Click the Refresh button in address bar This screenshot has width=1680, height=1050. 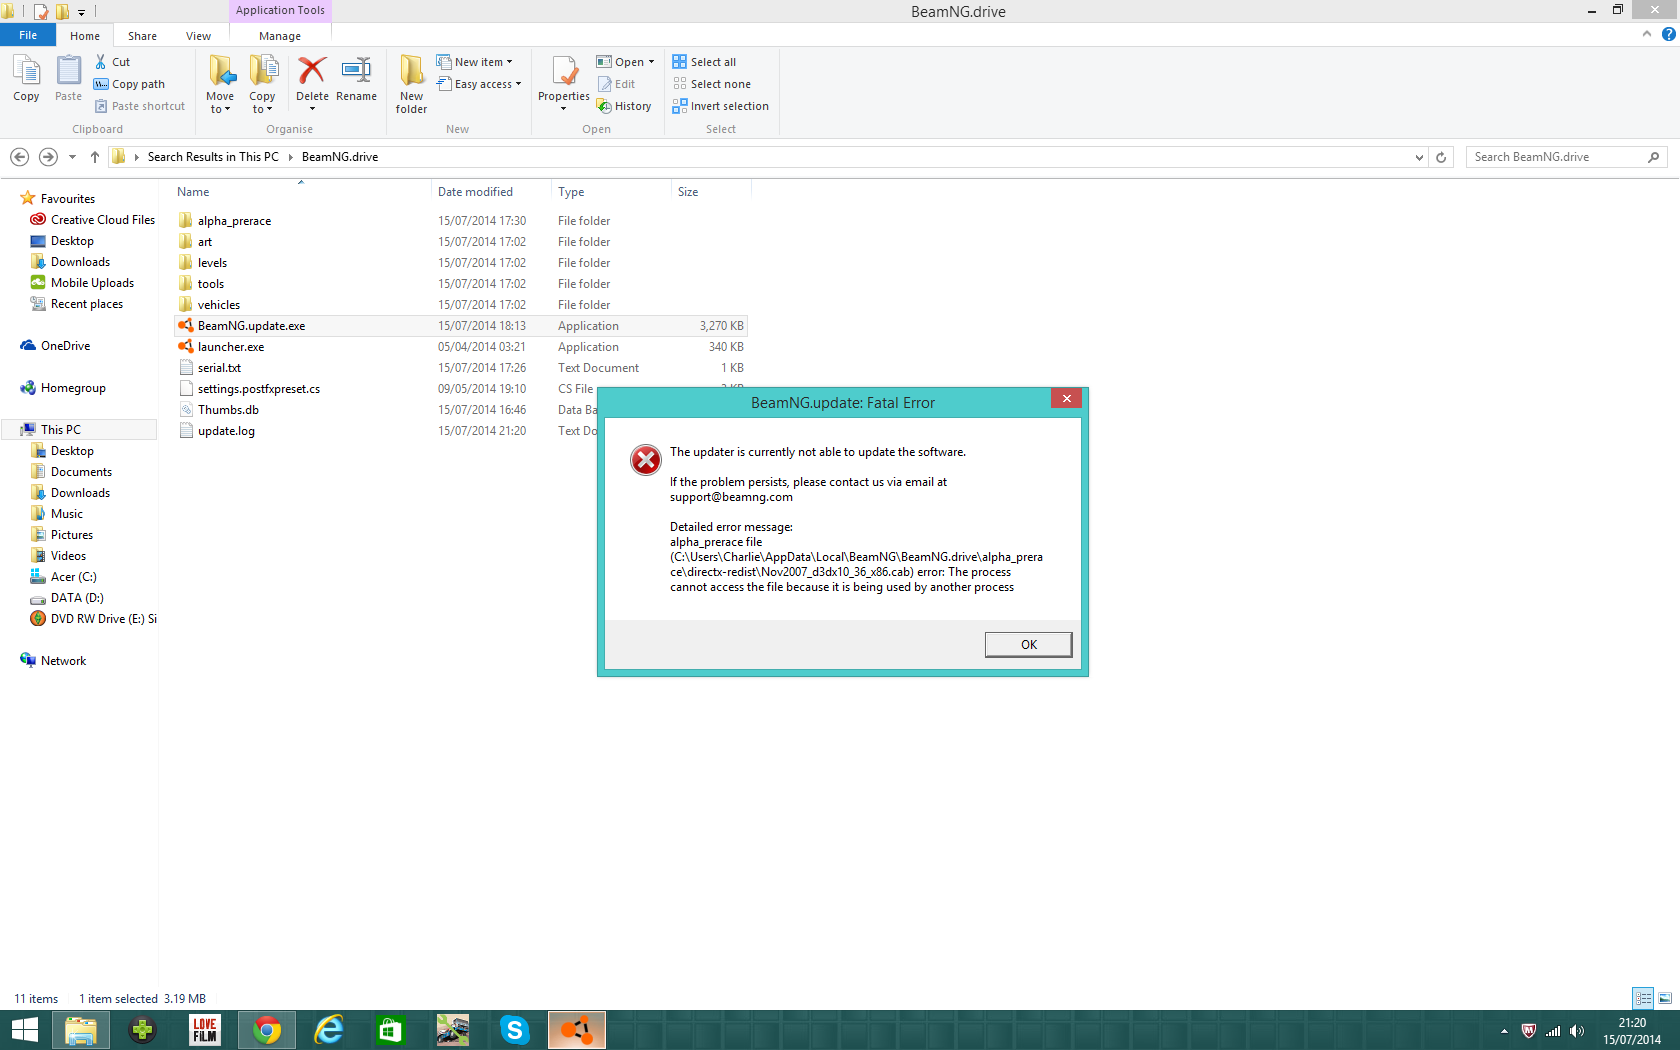pyautogui.click(x=1441, y=157)
